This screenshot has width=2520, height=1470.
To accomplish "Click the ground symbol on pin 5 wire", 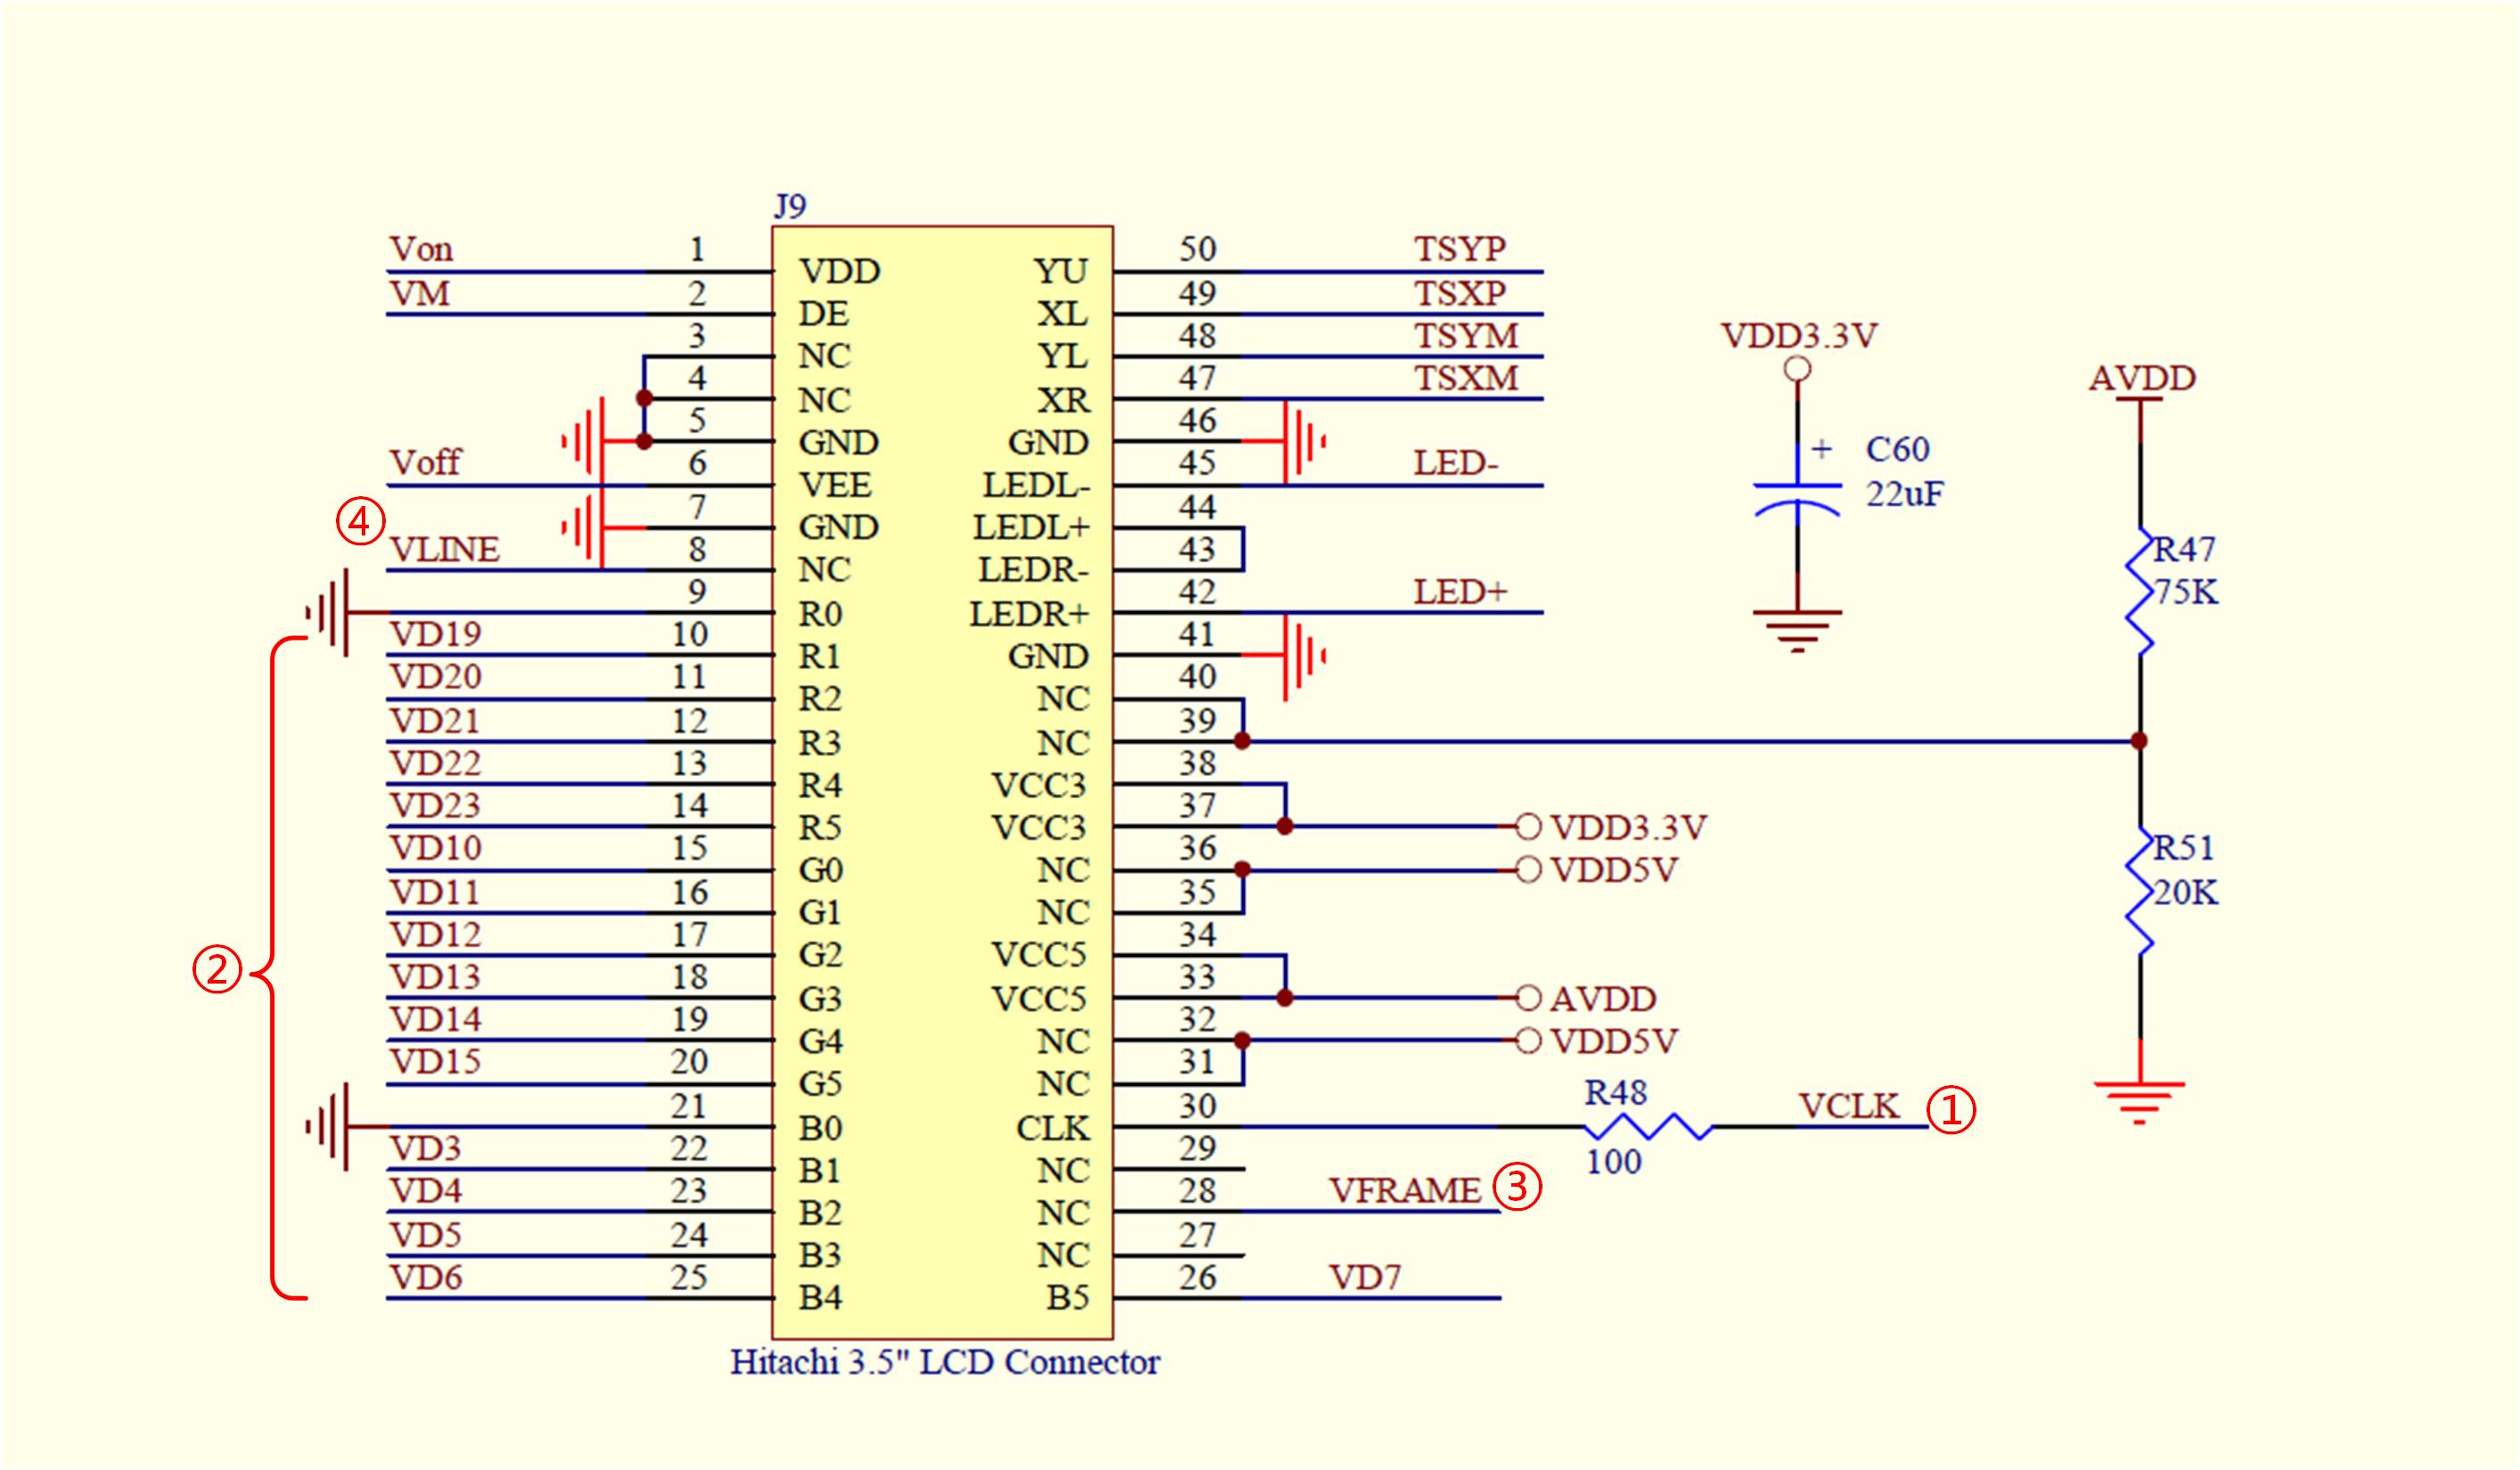I will (584, 441).
